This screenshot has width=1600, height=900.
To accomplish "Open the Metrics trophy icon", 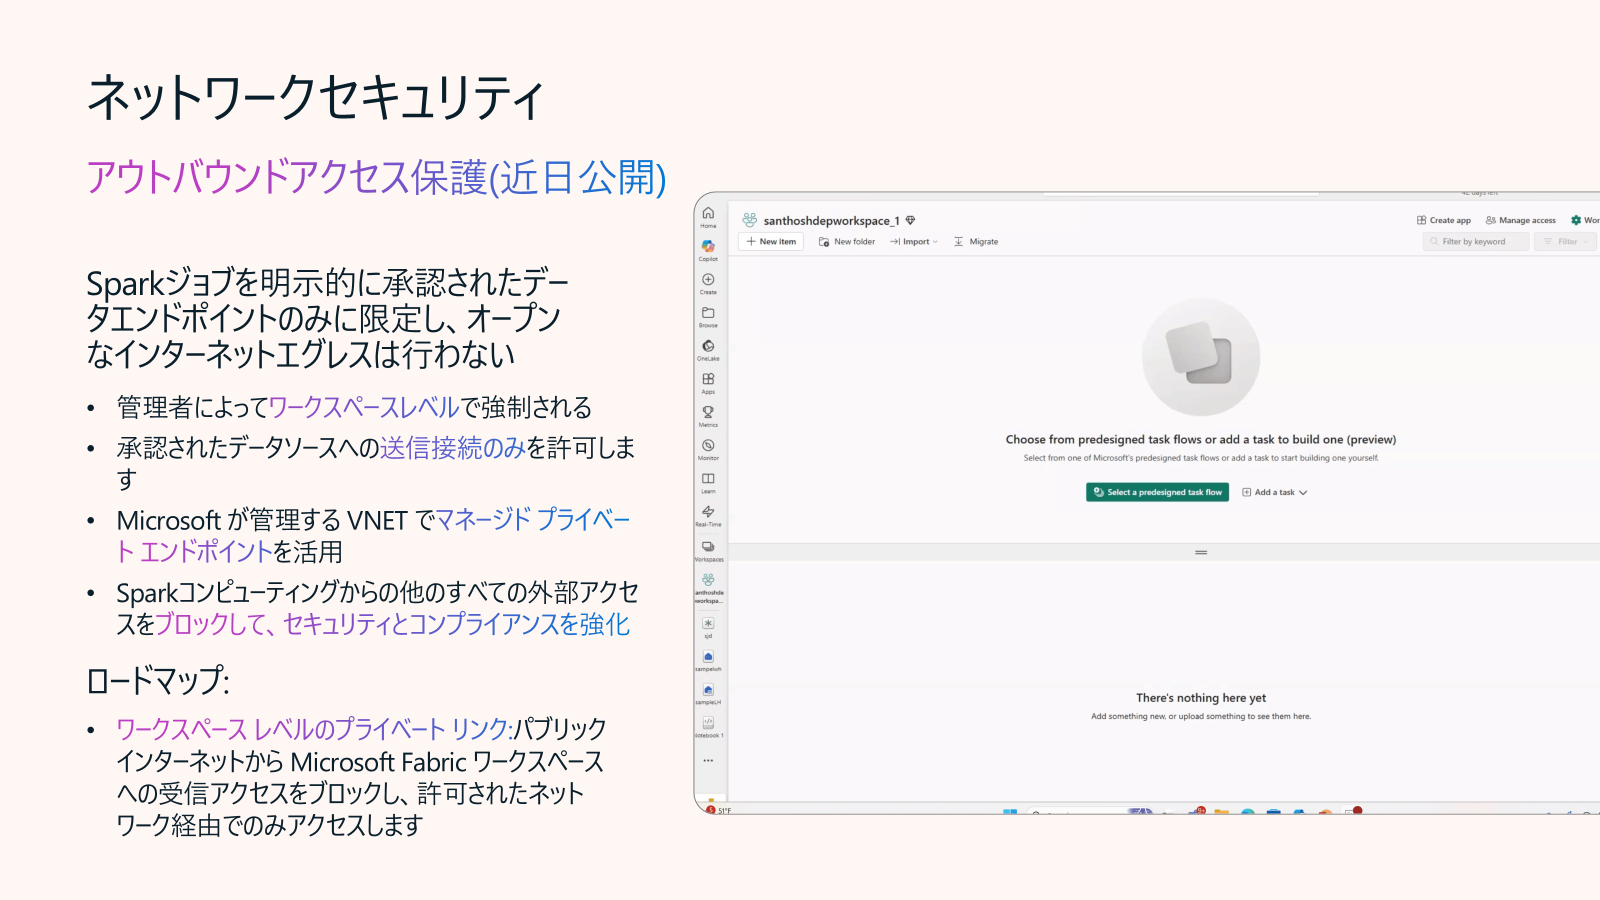I will click(708, 415).
